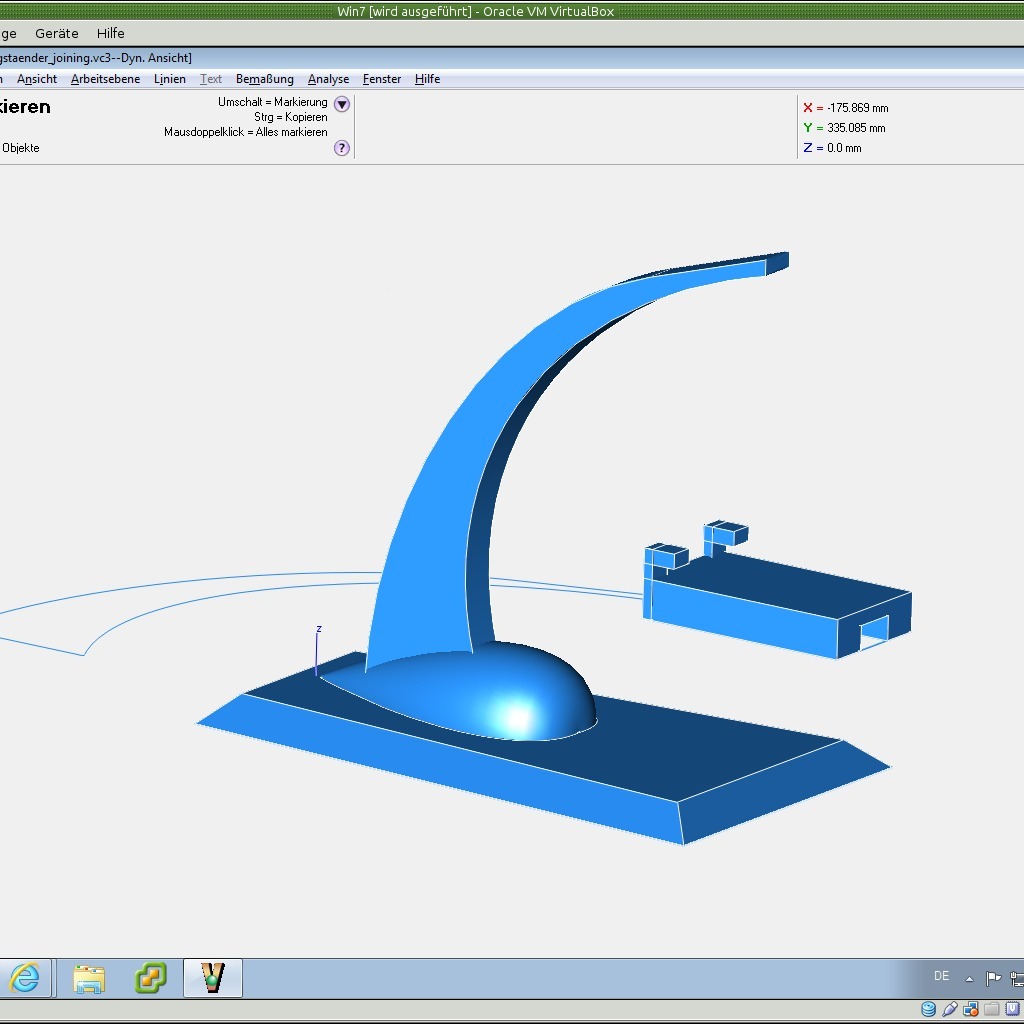Click the X coordinate value field
Image resolution: width=1024 pixels, height=1024 pixels.
pos(857,108)
